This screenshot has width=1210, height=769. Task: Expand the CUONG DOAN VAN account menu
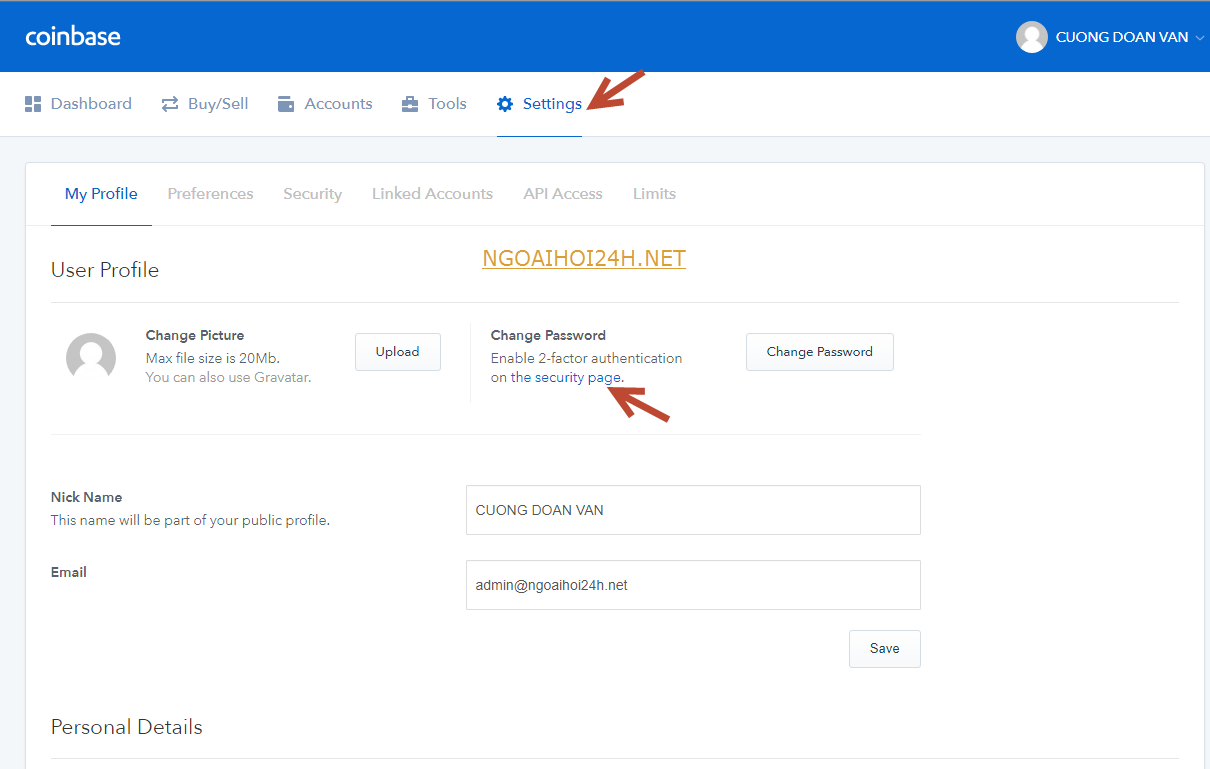(x=1122, y=37)
